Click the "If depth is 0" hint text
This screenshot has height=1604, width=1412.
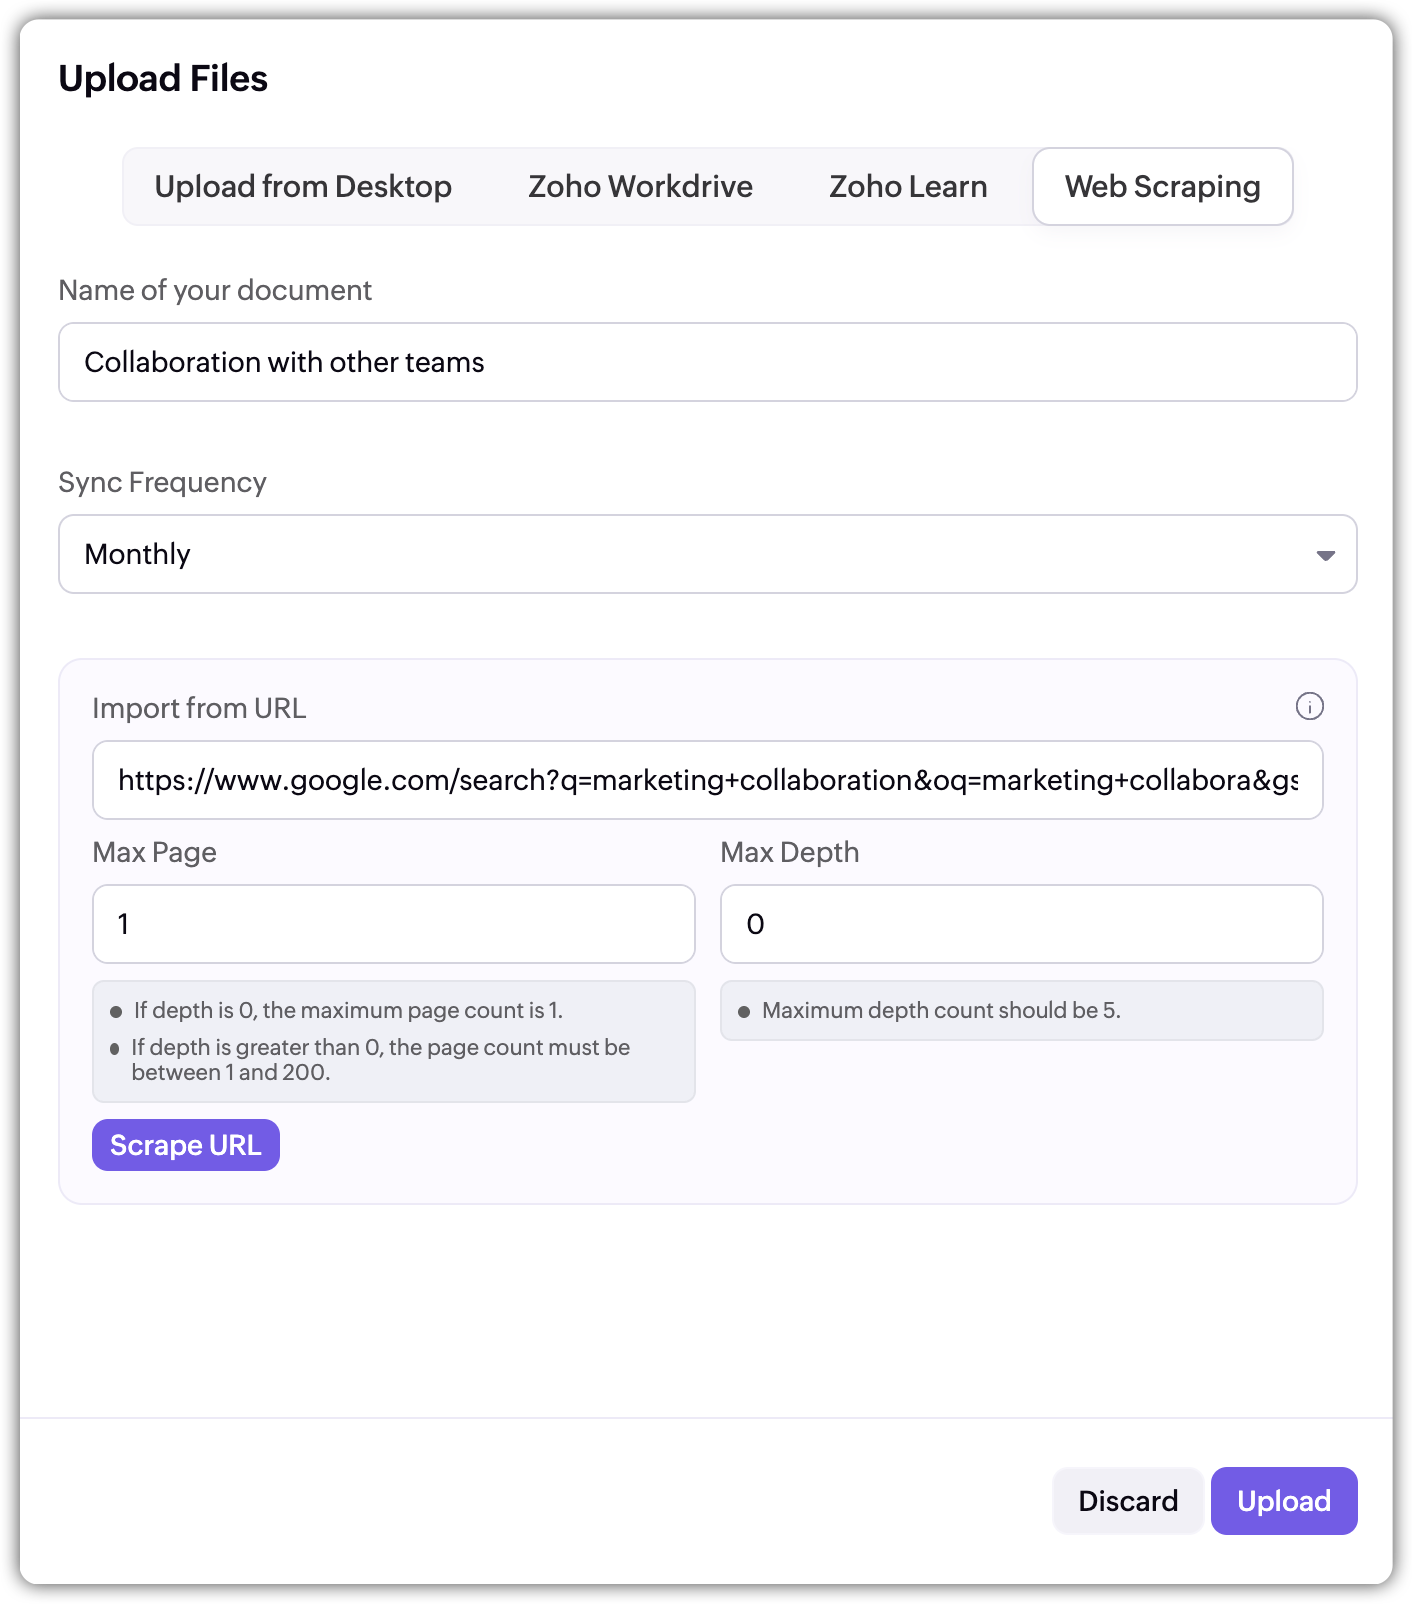click(x=348, y=1011)
